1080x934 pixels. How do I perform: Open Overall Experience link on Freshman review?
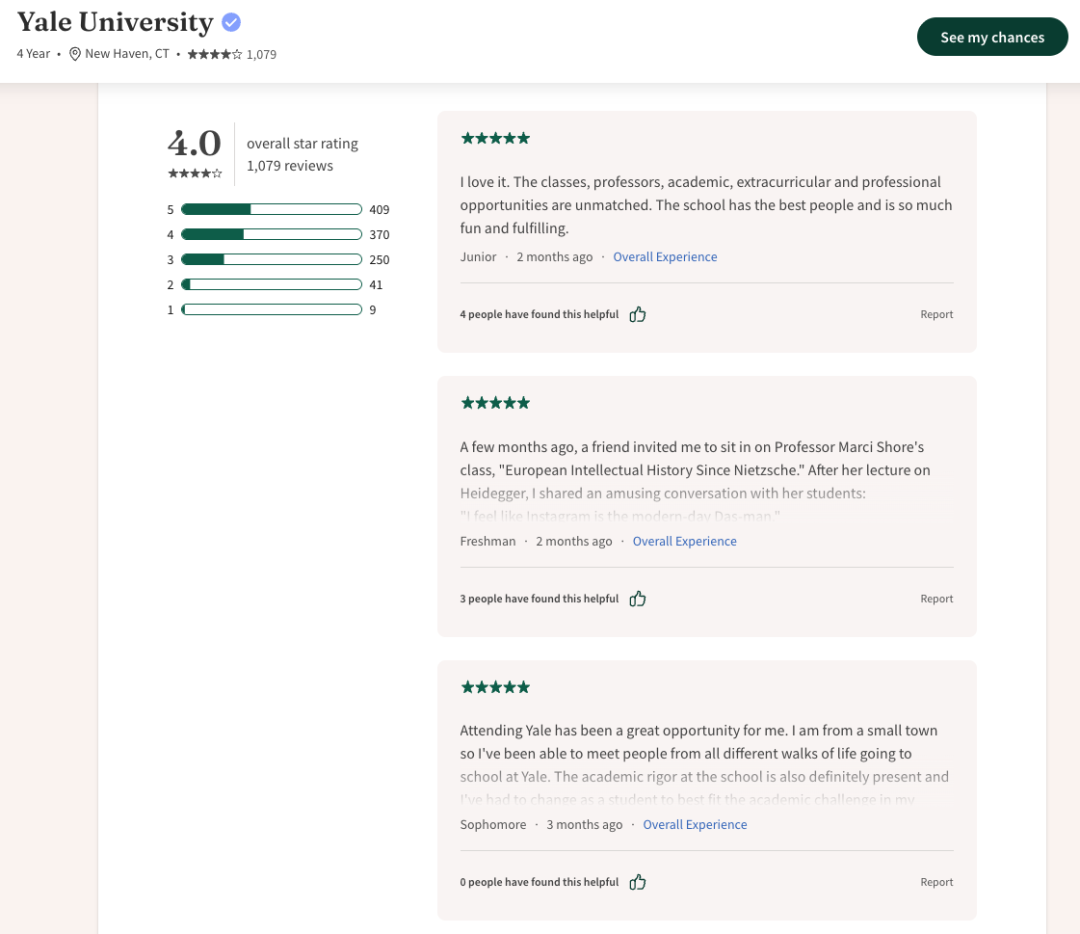[685, 541]
